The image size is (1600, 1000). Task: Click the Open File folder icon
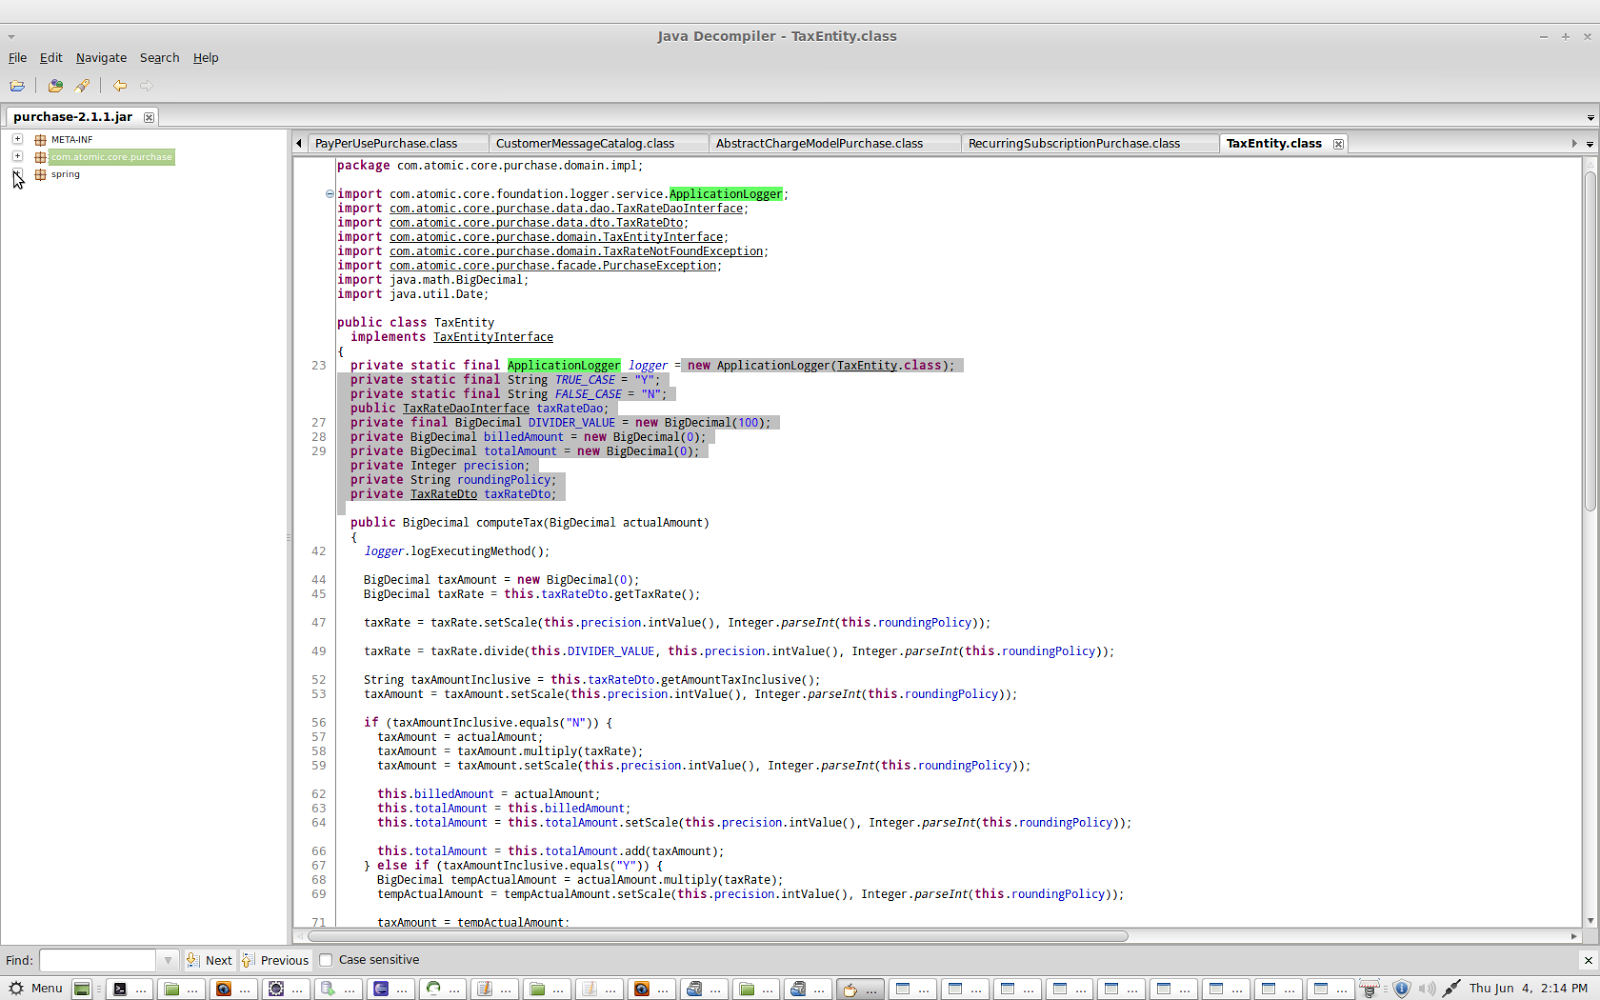[17, 86]
